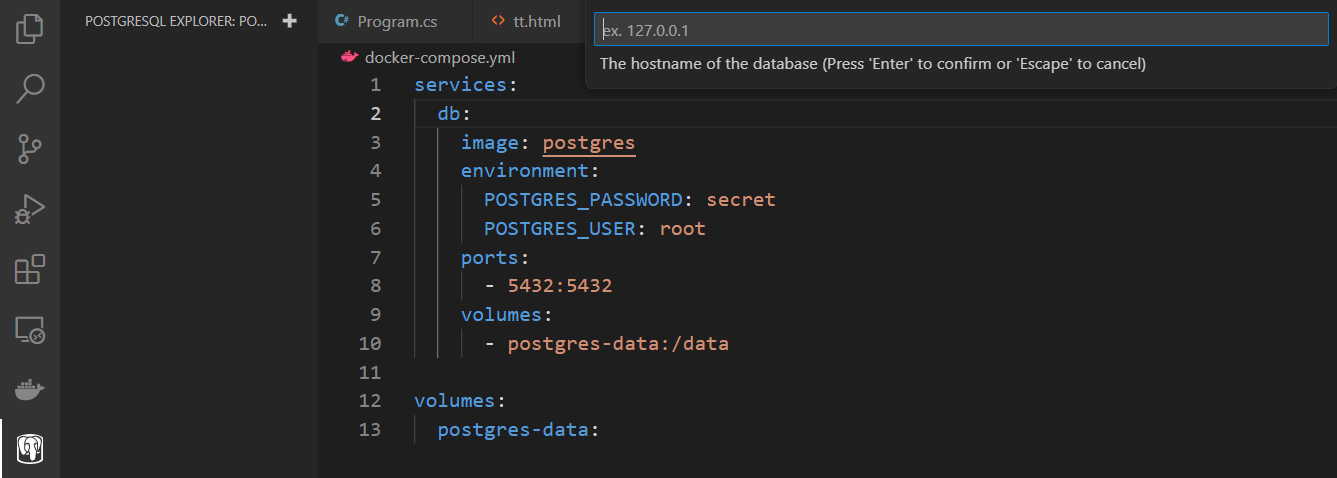This screenshot has width=1337, height=478.
Task: Click the POSTGRESQL EXPLORER panel title
Action: (176, 21)
